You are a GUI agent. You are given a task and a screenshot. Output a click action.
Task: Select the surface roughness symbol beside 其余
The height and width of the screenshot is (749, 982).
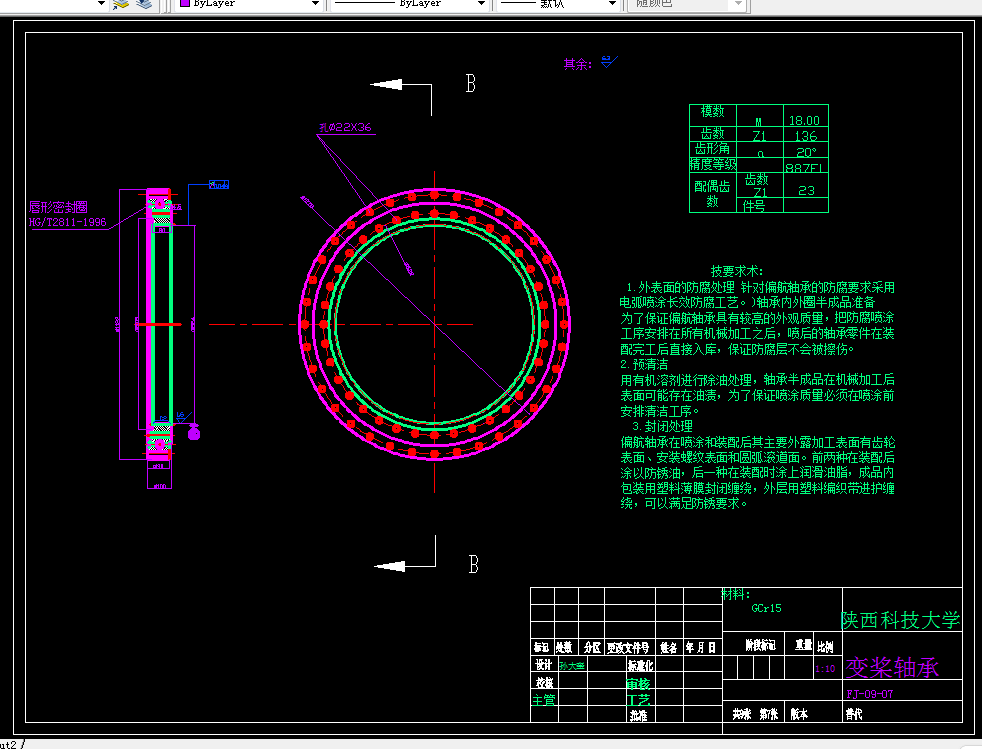pyautogui.click(x=609, y=61)
